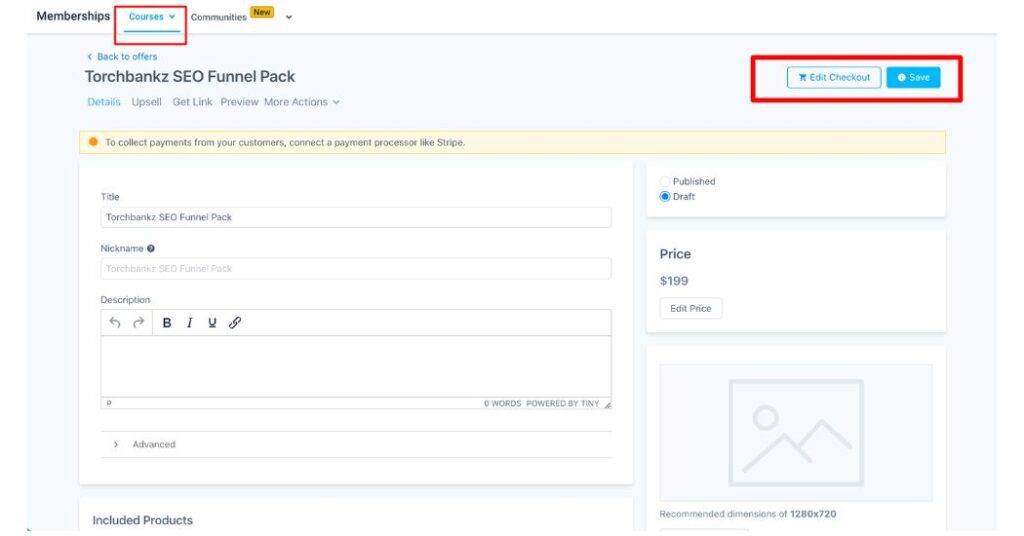Image resolution: width=1024 pixels, height=536 pixels.
Task: Focus the Nickname input field
Action: click(x=356, y=268)
